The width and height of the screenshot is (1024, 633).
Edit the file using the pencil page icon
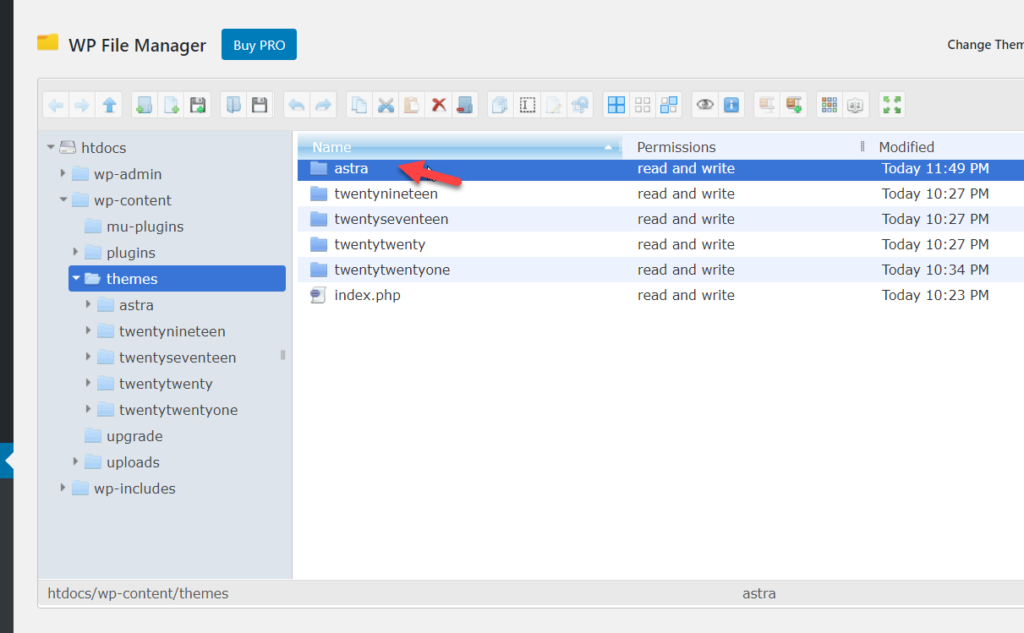(x=553, y=105)
